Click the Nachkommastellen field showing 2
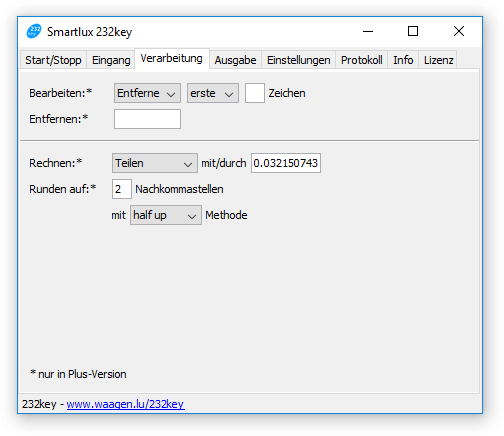Viewport: 504px width, 436px height. (122, 189)
